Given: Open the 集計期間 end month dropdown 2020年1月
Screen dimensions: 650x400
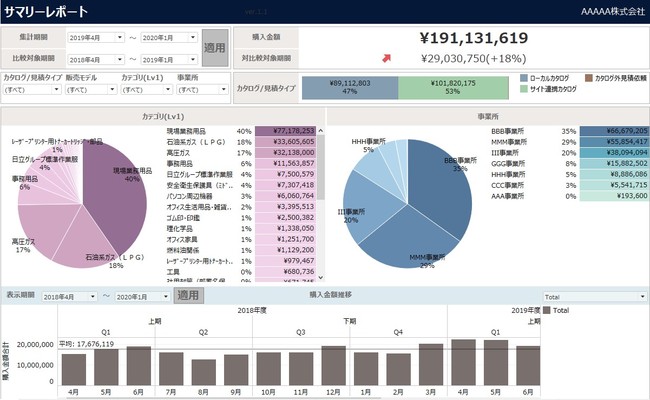Looking at the screenshot, I should click(169, 37).
